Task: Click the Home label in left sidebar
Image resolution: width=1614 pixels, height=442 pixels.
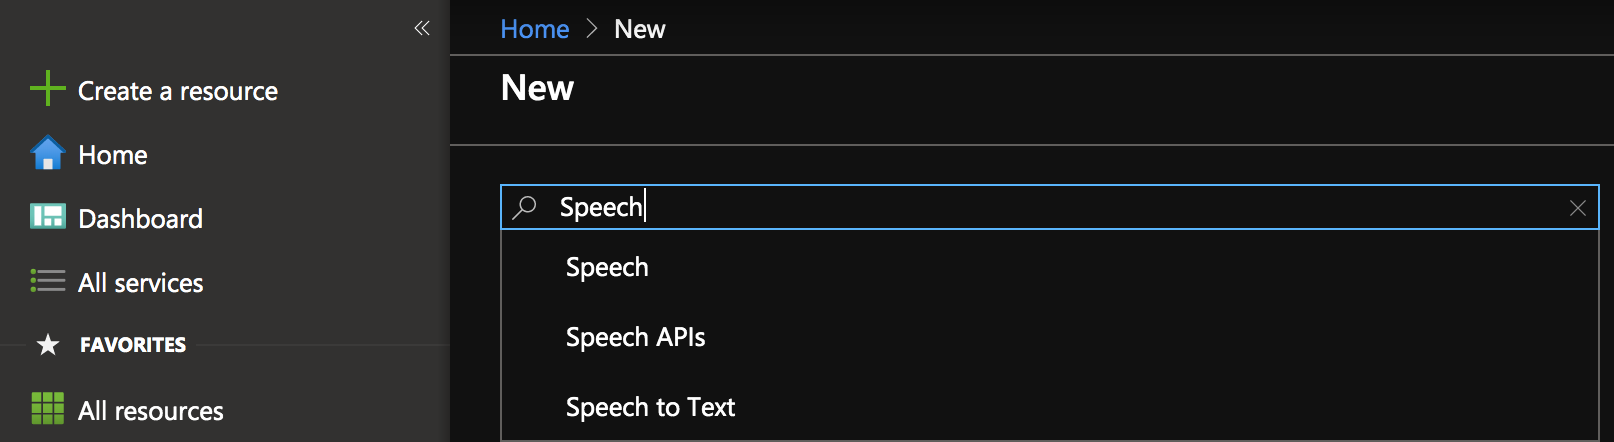Action: [112, 155]
